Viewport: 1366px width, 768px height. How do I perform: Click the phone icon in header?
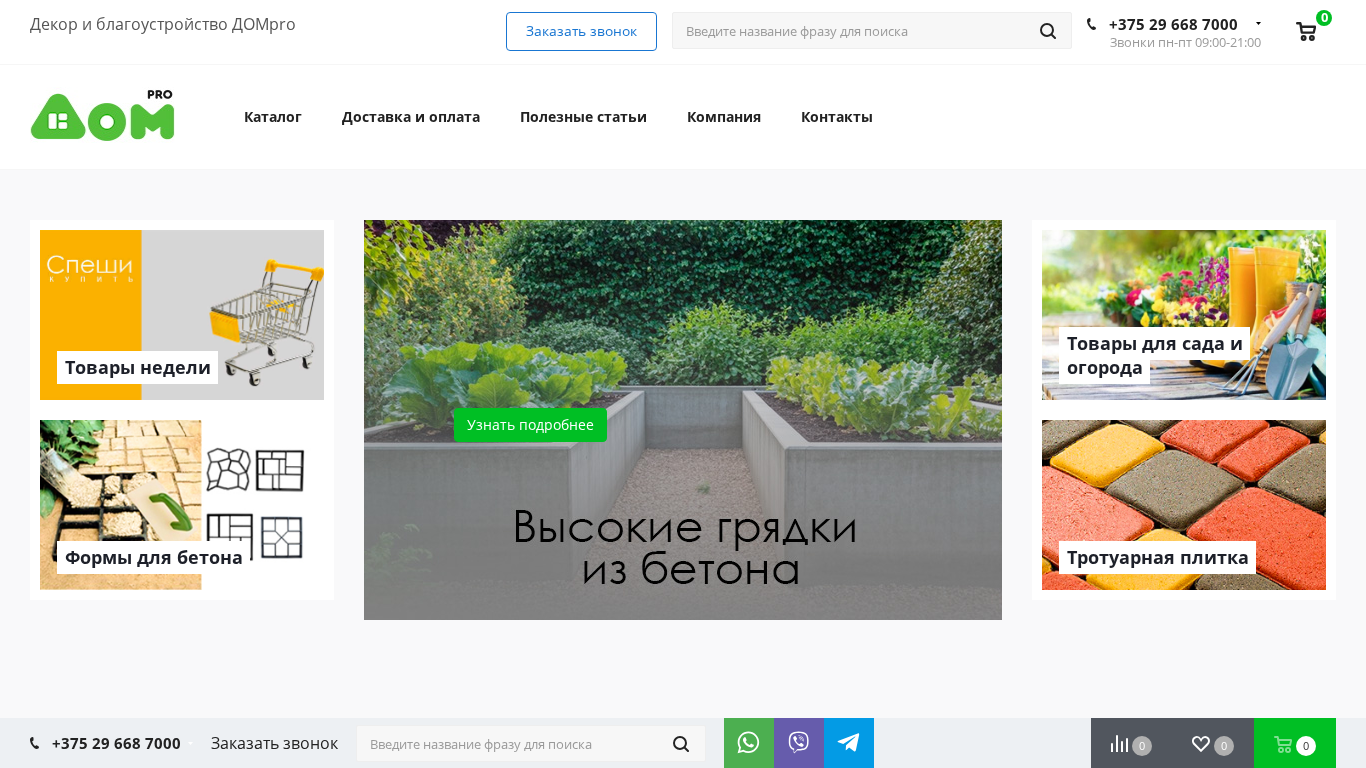1091,24
